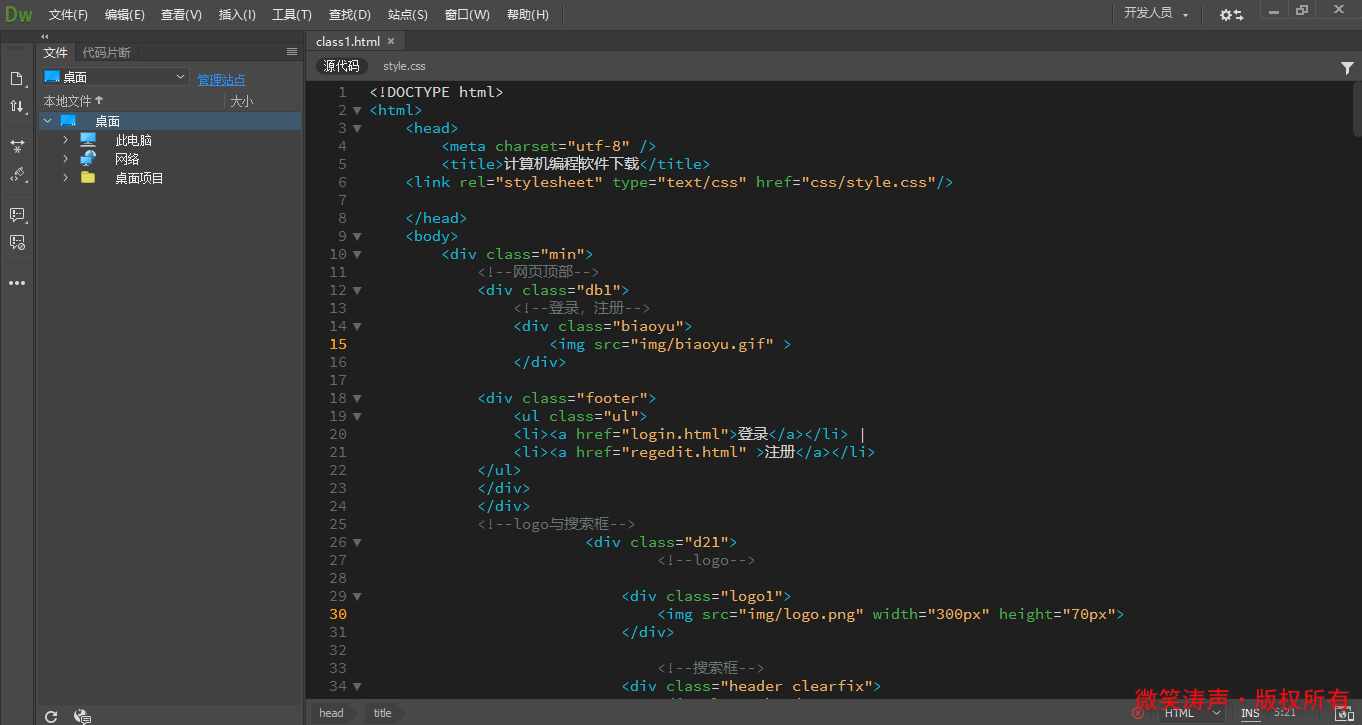Expand the 桌面项目 folder node
This screenshot has width=1362, height=725.
pos(66,178)
